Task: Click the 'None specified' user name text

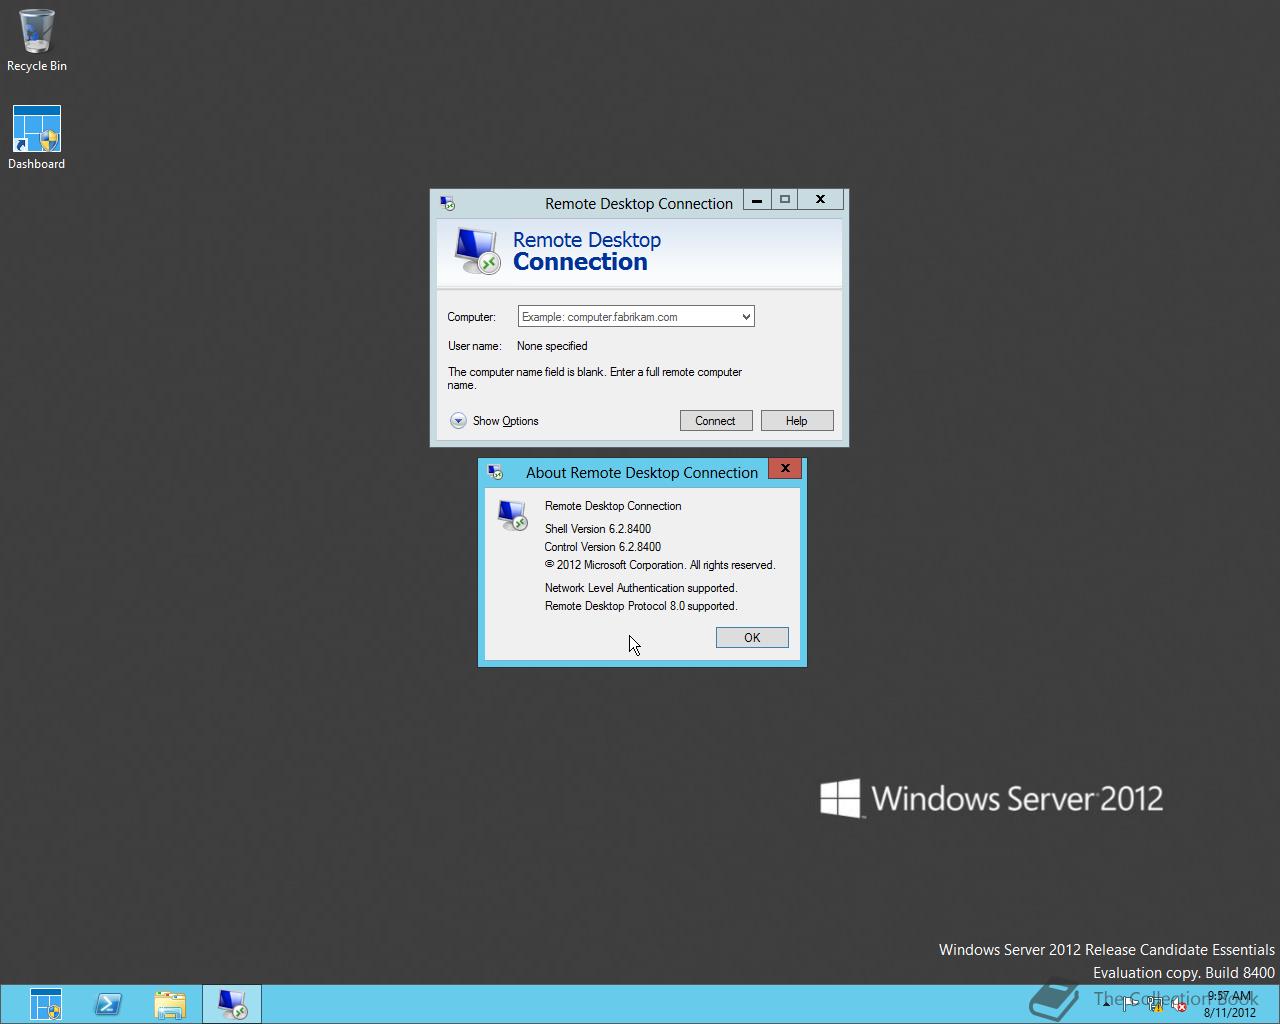Action: (552, 346)
